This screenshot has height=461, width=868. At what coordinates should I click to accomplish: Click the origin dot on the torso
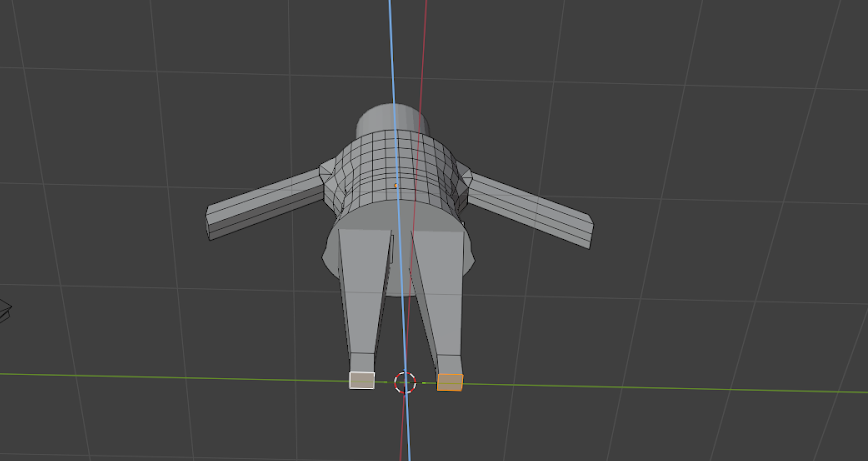pos(397,185)
